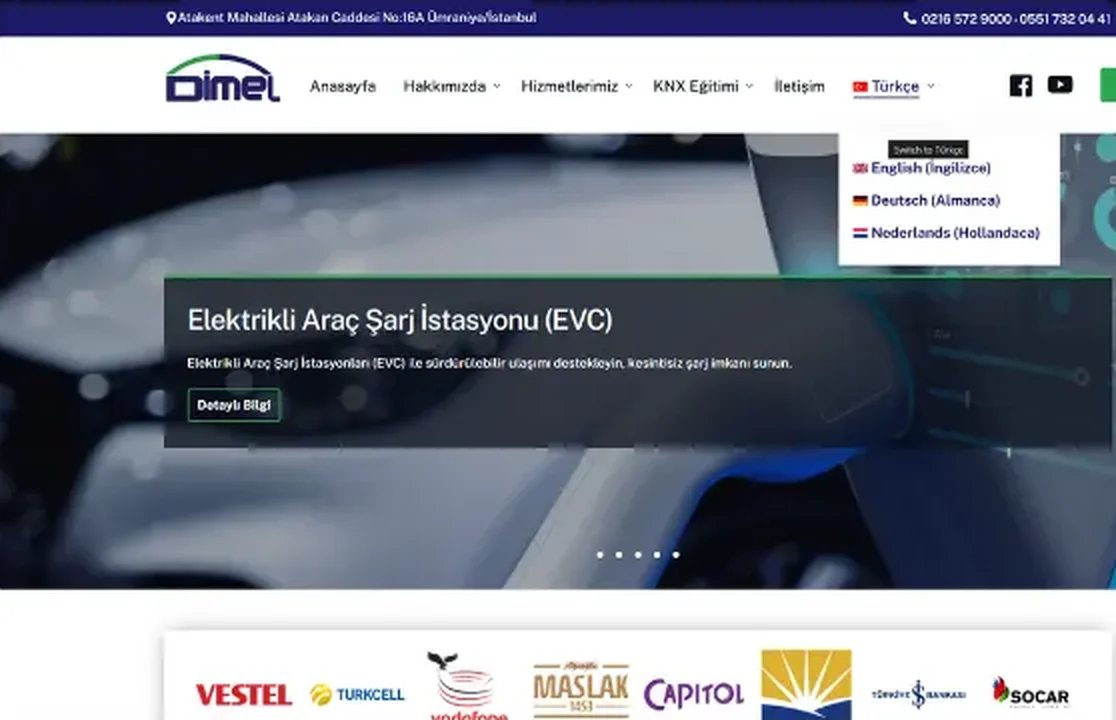1116x720 pixels.
Task: Click the Detaylı Bilgi button
Action: tap(234, 405)
